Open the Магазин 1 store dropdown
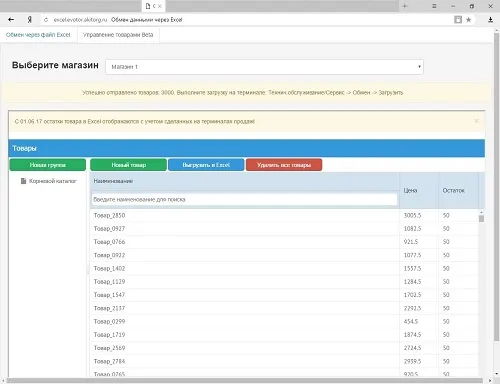 click(x=264, y=67)
